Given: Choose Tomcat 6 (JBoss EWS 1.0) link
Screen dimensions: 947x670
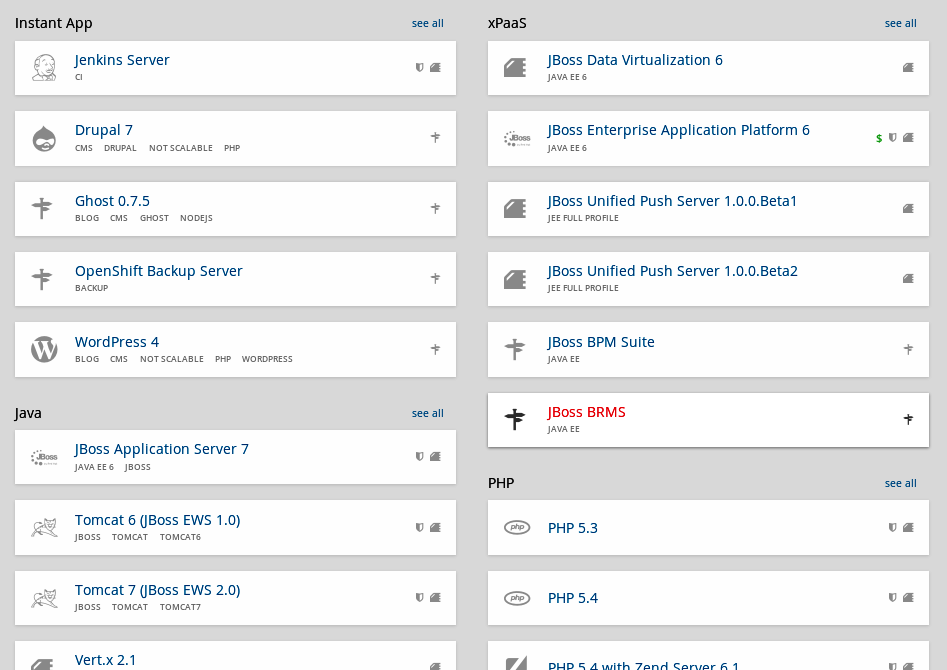Looking at the screenshot, I should pos(158,520).
